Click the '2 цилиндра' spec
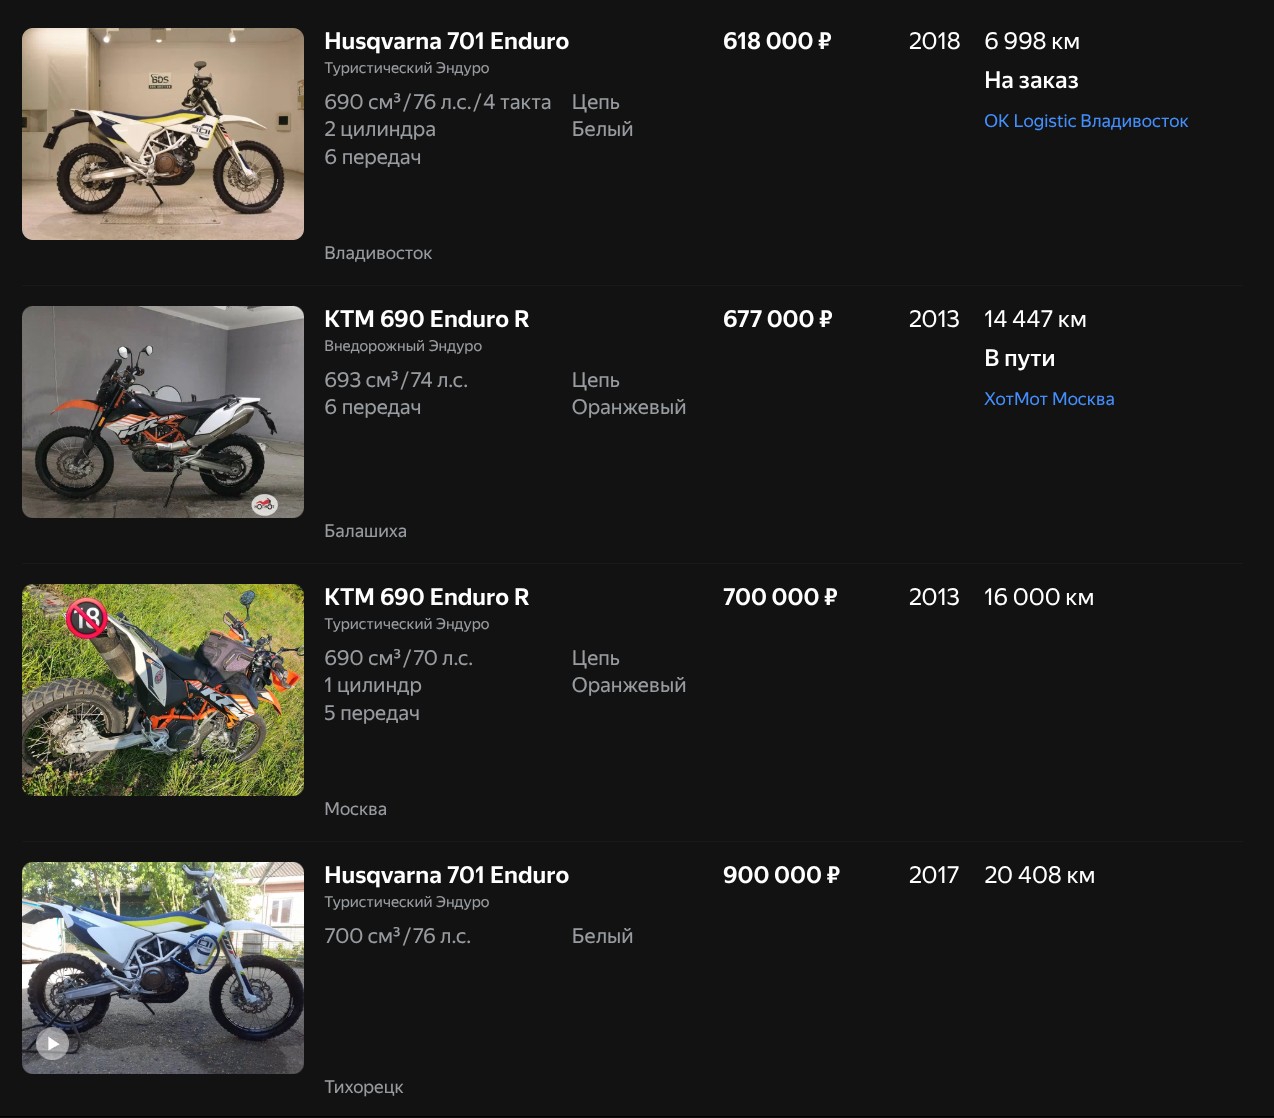Viewport: 1274px width, 1118px height. 380,129
